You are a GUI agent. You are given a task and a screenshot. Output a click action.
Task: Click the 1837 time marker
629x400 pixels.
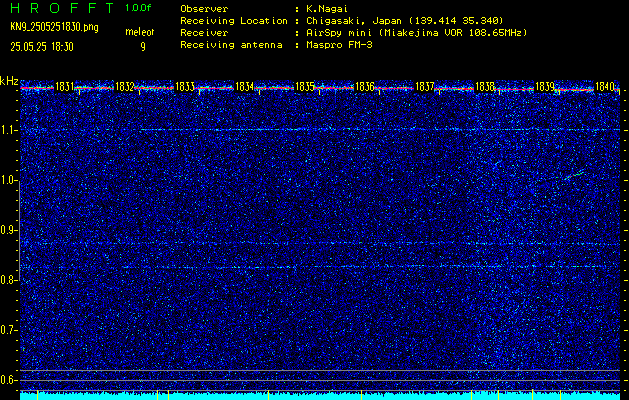(424, 87)
